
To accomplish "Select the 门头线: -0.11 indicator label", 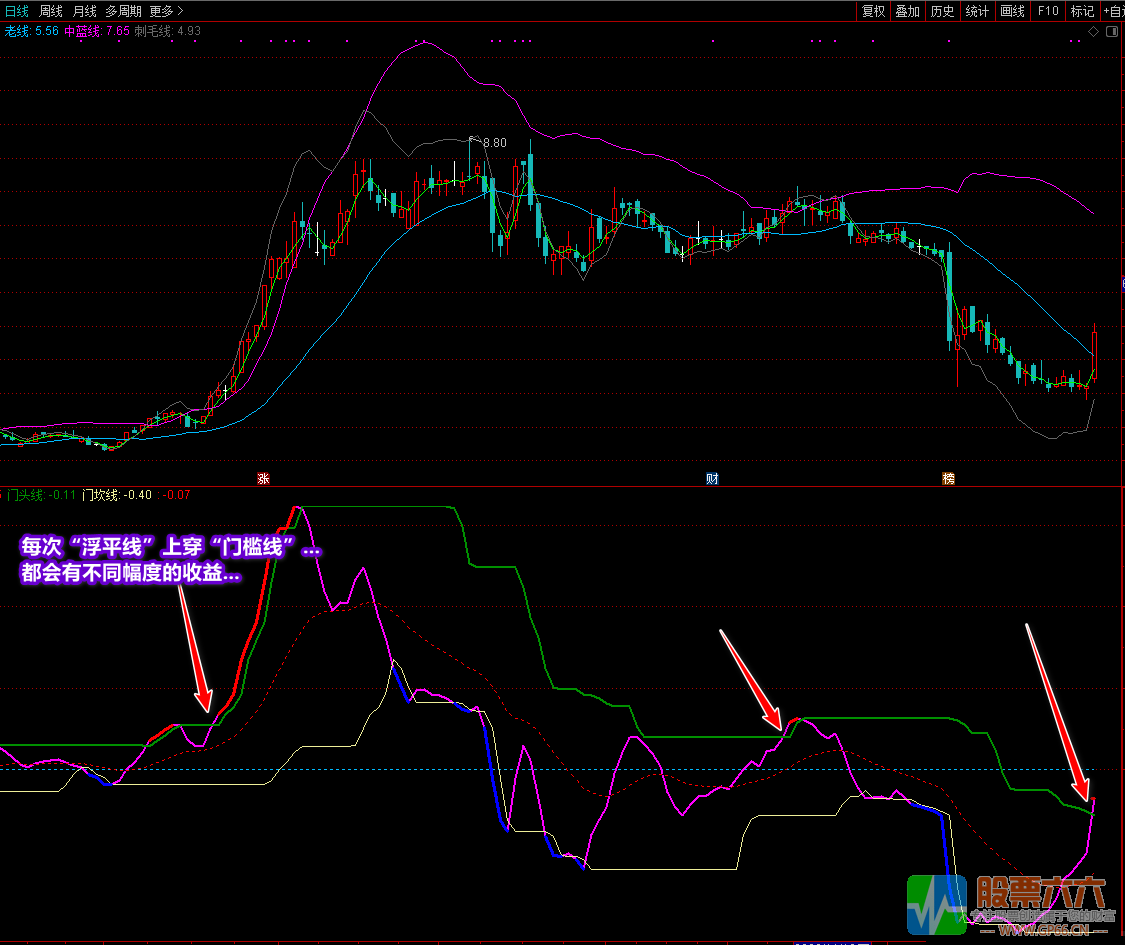I will (41, 495).
